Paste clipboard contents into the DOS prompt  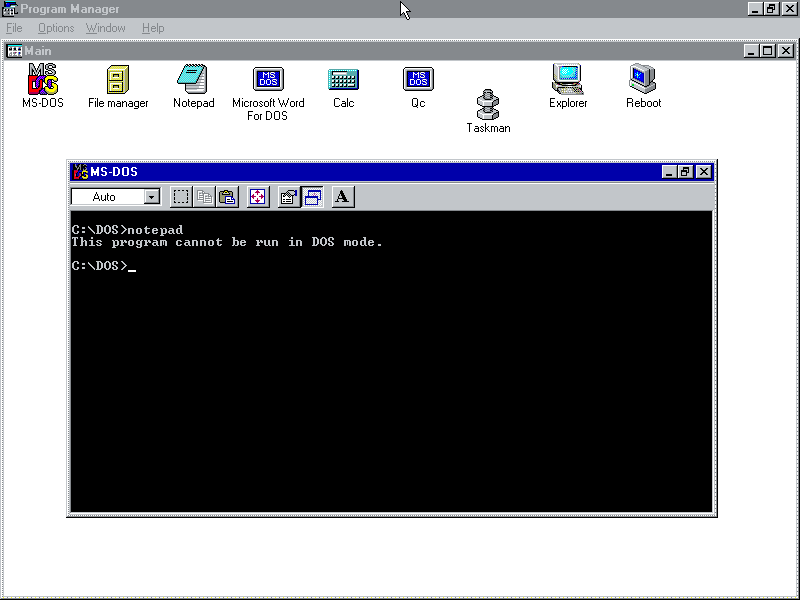point(227,196)
